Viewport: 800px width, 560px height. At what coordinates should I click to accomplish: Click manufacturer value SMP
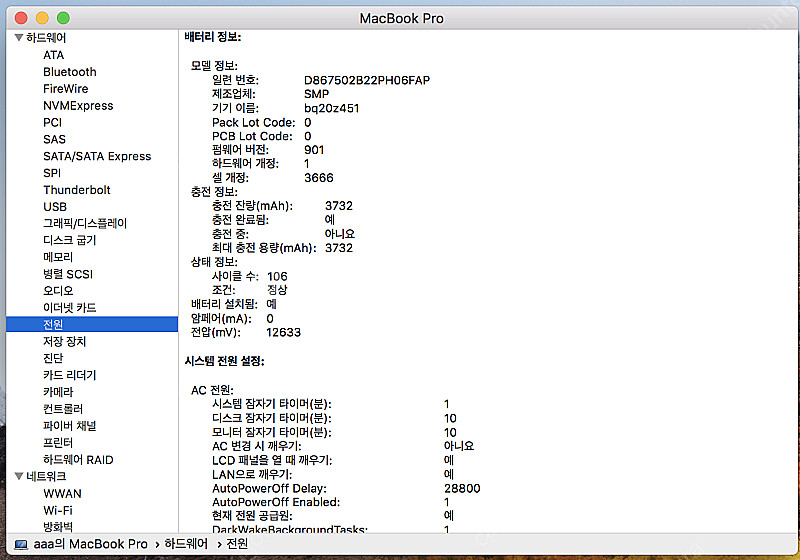pyautogui.click(x=316, y=94)
